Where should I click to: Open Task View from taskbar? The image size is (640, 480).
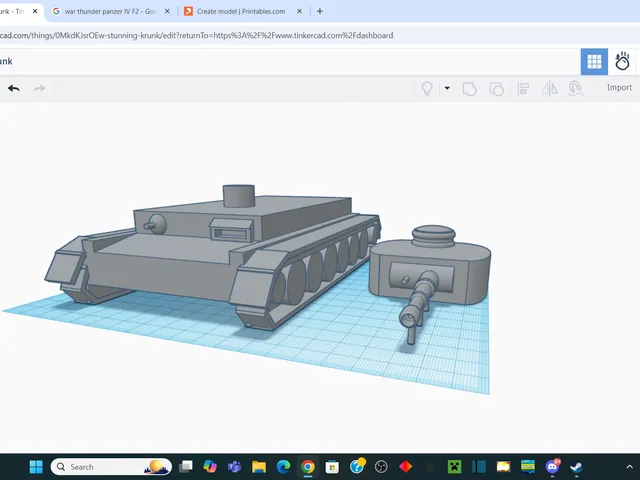[186, 467]
